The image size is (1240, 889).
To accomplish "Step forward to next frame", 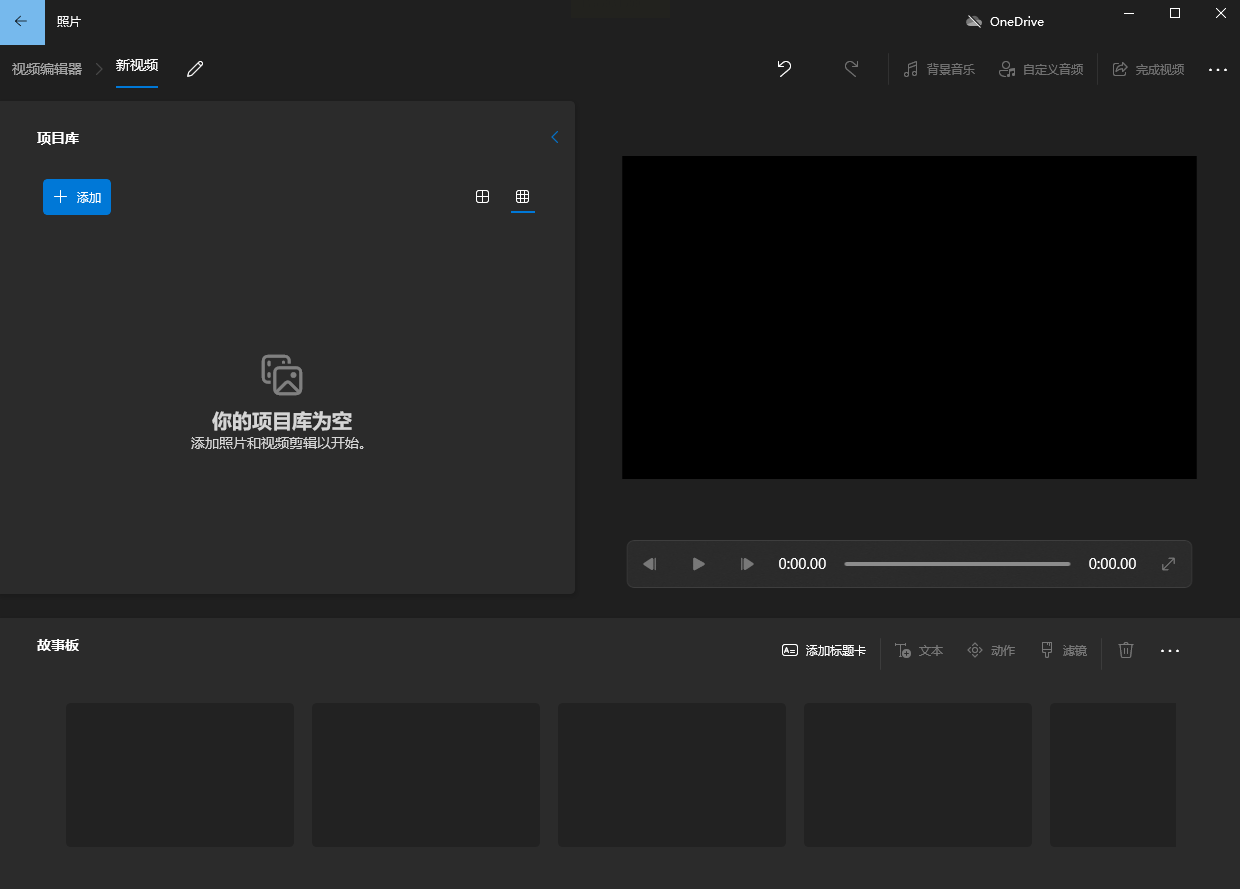I will (x=747, y=564).
